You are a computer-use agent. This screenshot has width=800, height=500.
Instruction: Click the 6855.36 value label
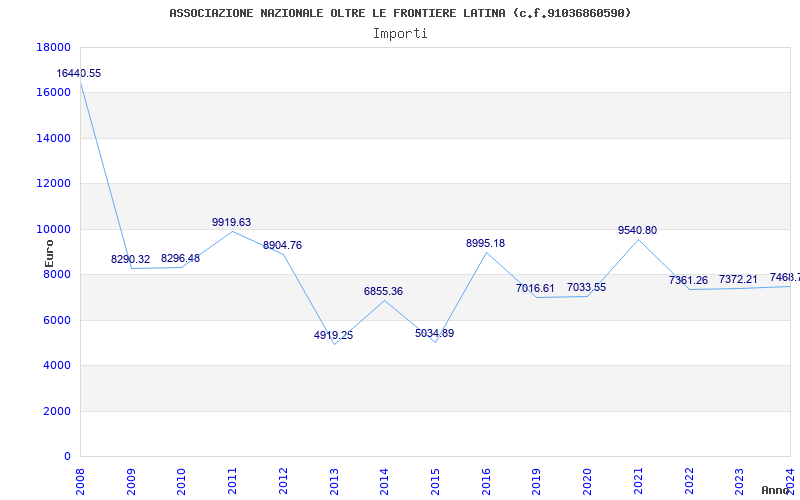point(383,291)
